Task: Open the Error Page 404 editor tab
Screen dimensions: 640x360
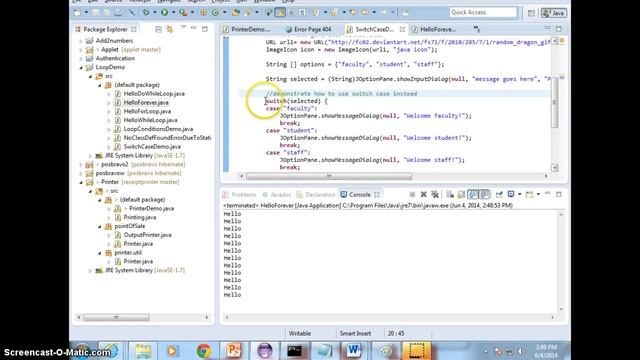Action: click(x=309, y=29)
